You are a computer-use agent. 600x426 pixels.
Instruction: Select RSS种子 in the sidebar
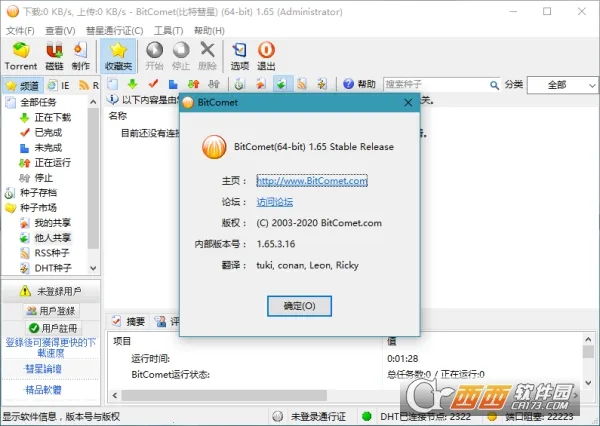click(x=54, y=253)
